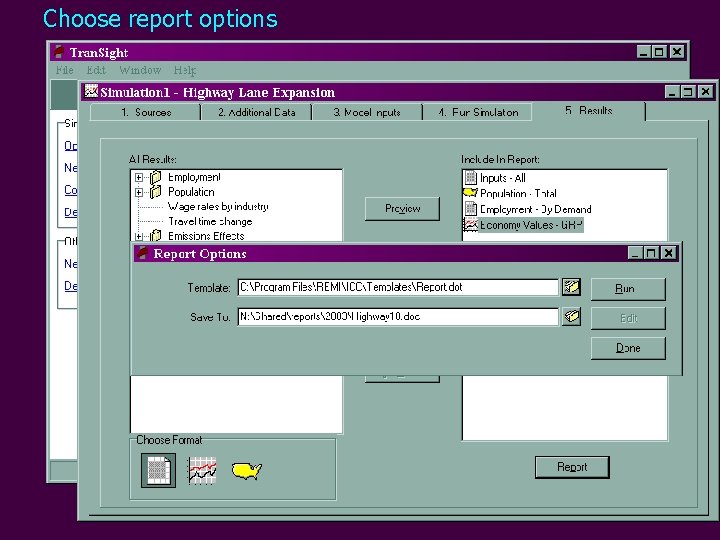Select Employment label in All Results
This screenshot has height=540, width=720.
(x=194, y=177)
